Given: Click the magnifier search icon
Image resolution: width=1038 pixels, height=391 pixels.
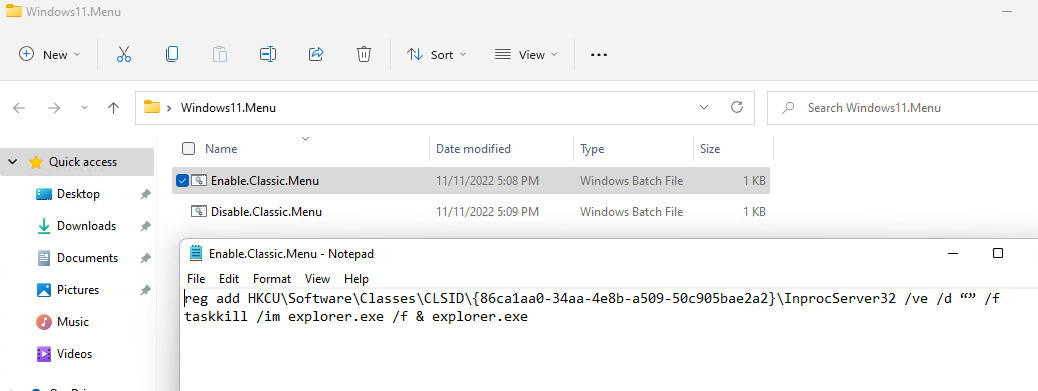Looking at the screenshot, I should pos(788,108).
